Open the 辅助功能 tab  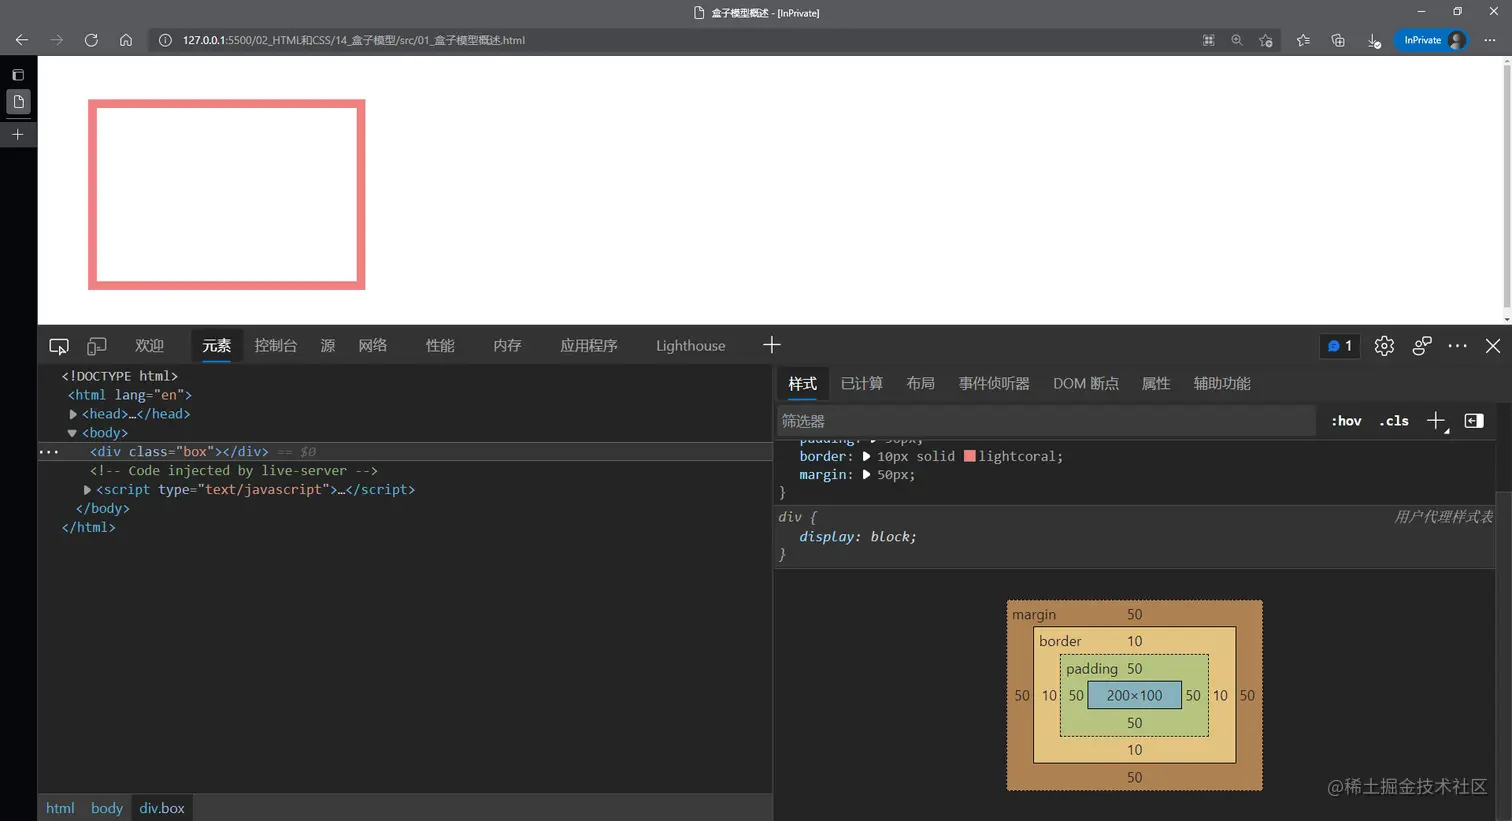point(1222,384)
